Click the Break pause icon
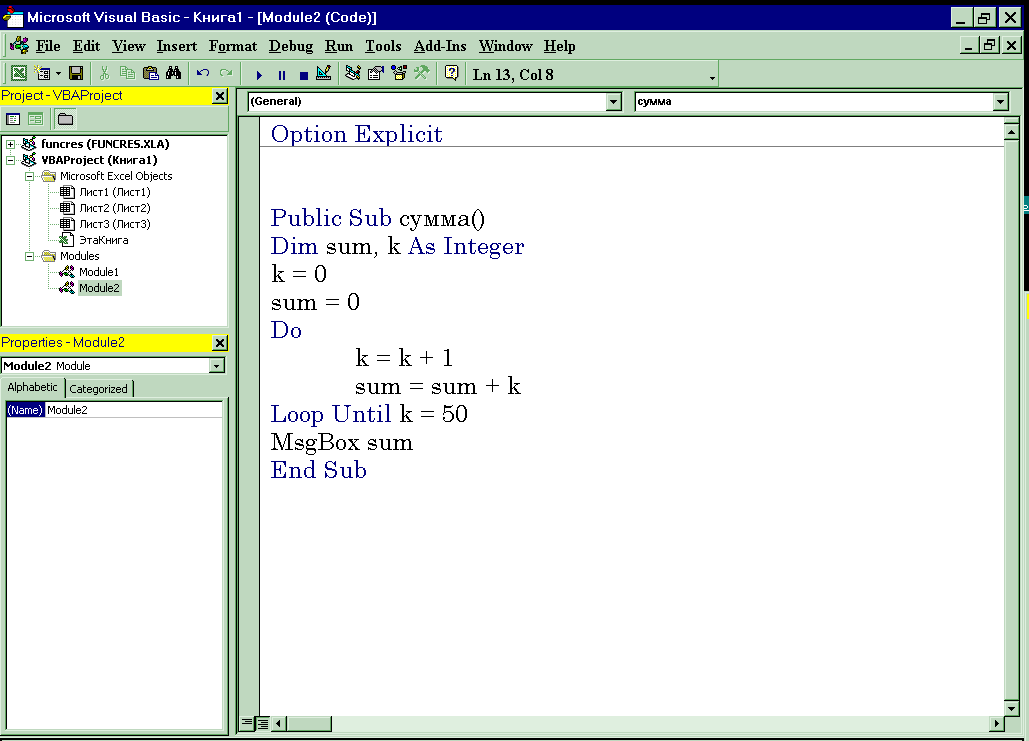Viewport: 1029px width, 741px height. click(282, 75)
